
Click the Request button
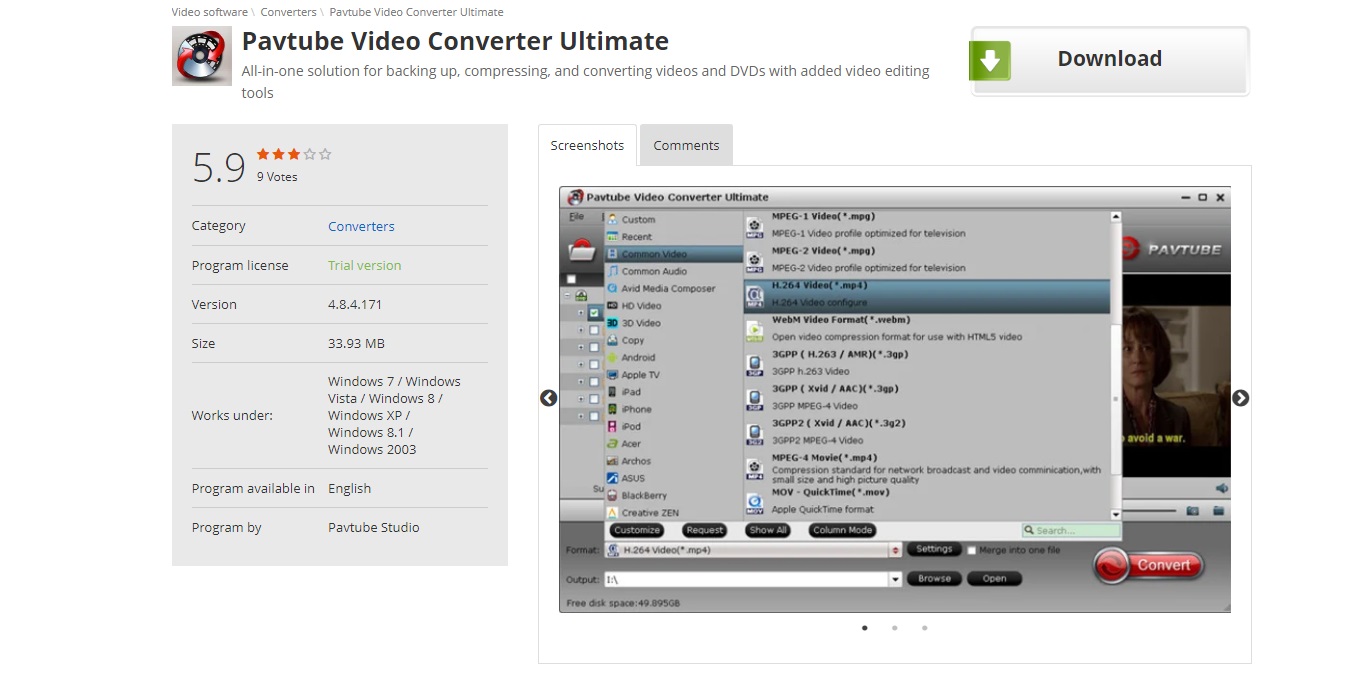pos(704,530)
